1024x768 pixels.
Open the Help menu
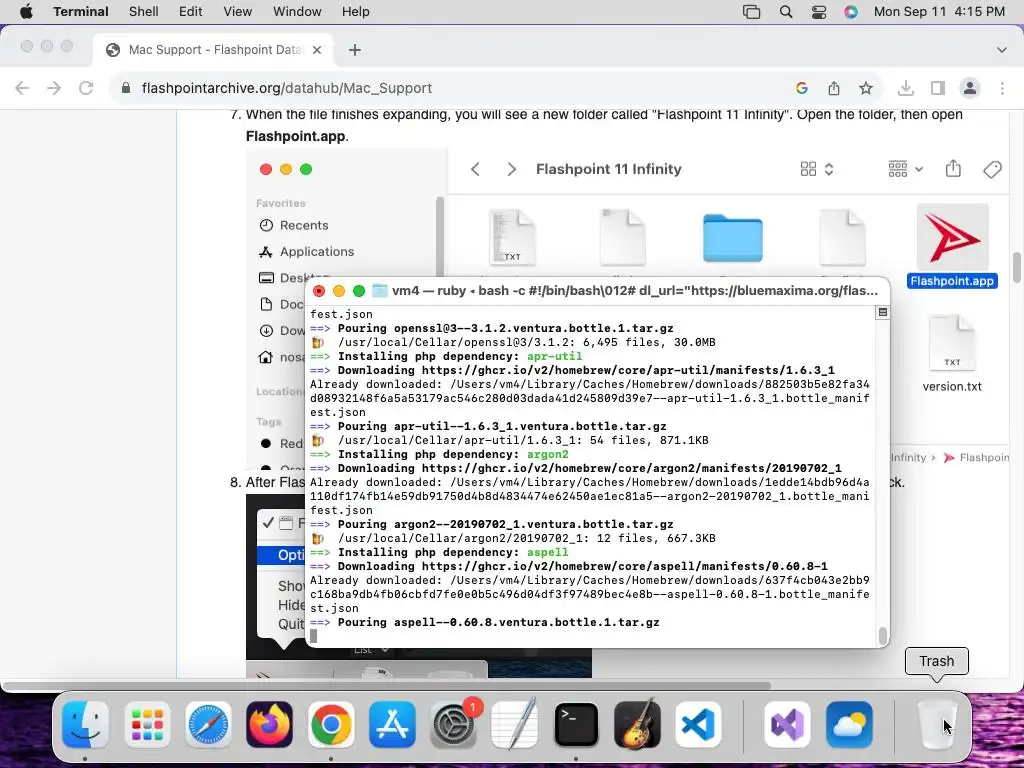[355, 12]
